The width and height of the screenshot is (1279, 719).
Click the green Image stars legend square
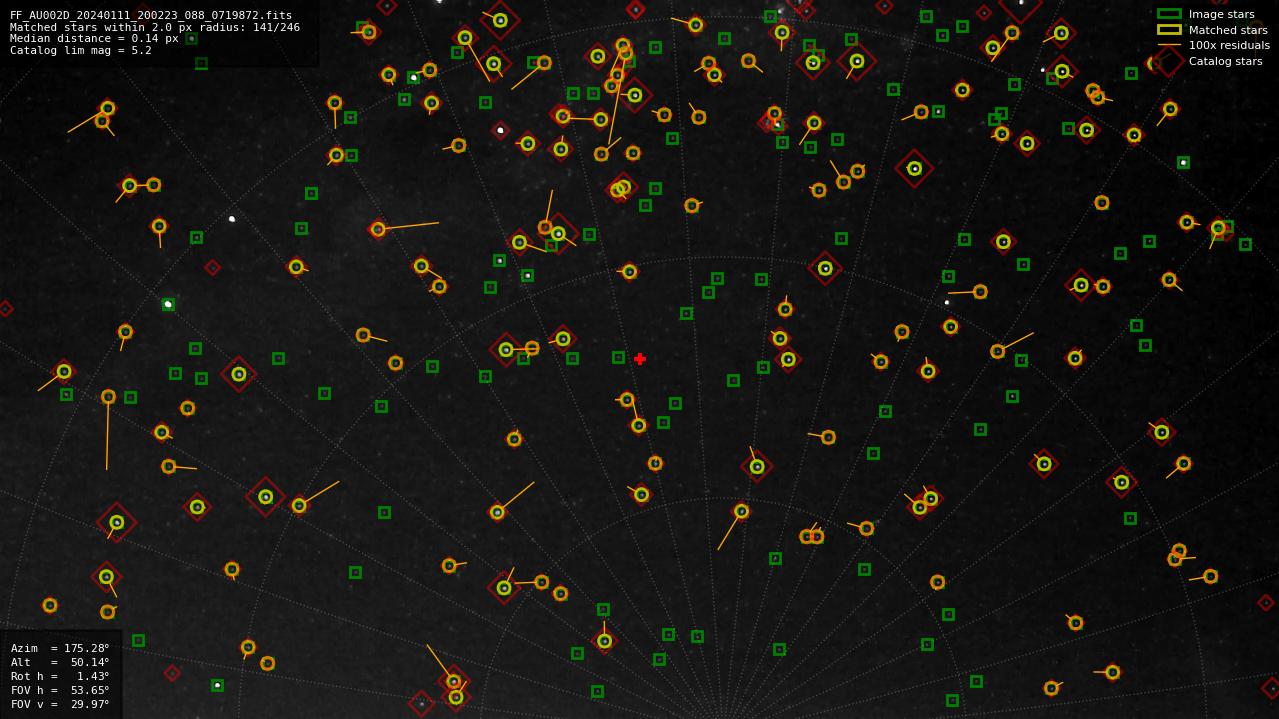pyautogui.click(x=1169, y=14)
